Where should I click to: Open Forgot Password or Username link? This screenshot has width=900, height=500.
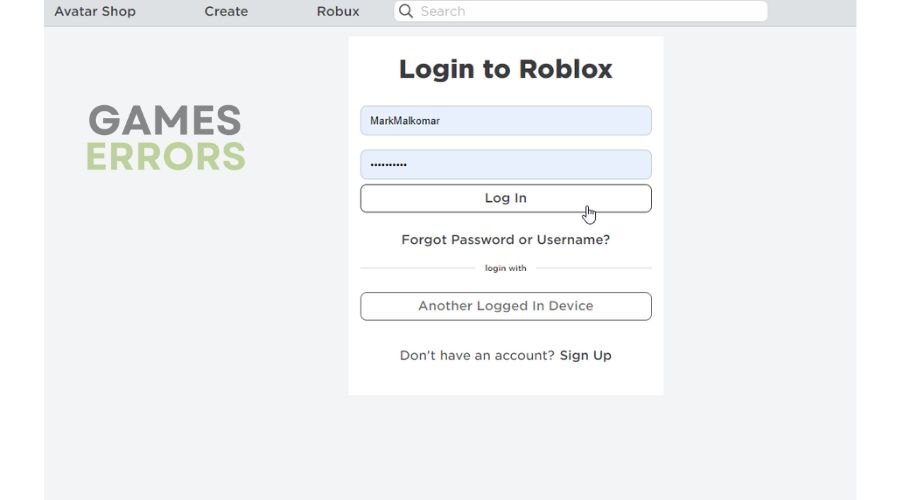point(506,239)
